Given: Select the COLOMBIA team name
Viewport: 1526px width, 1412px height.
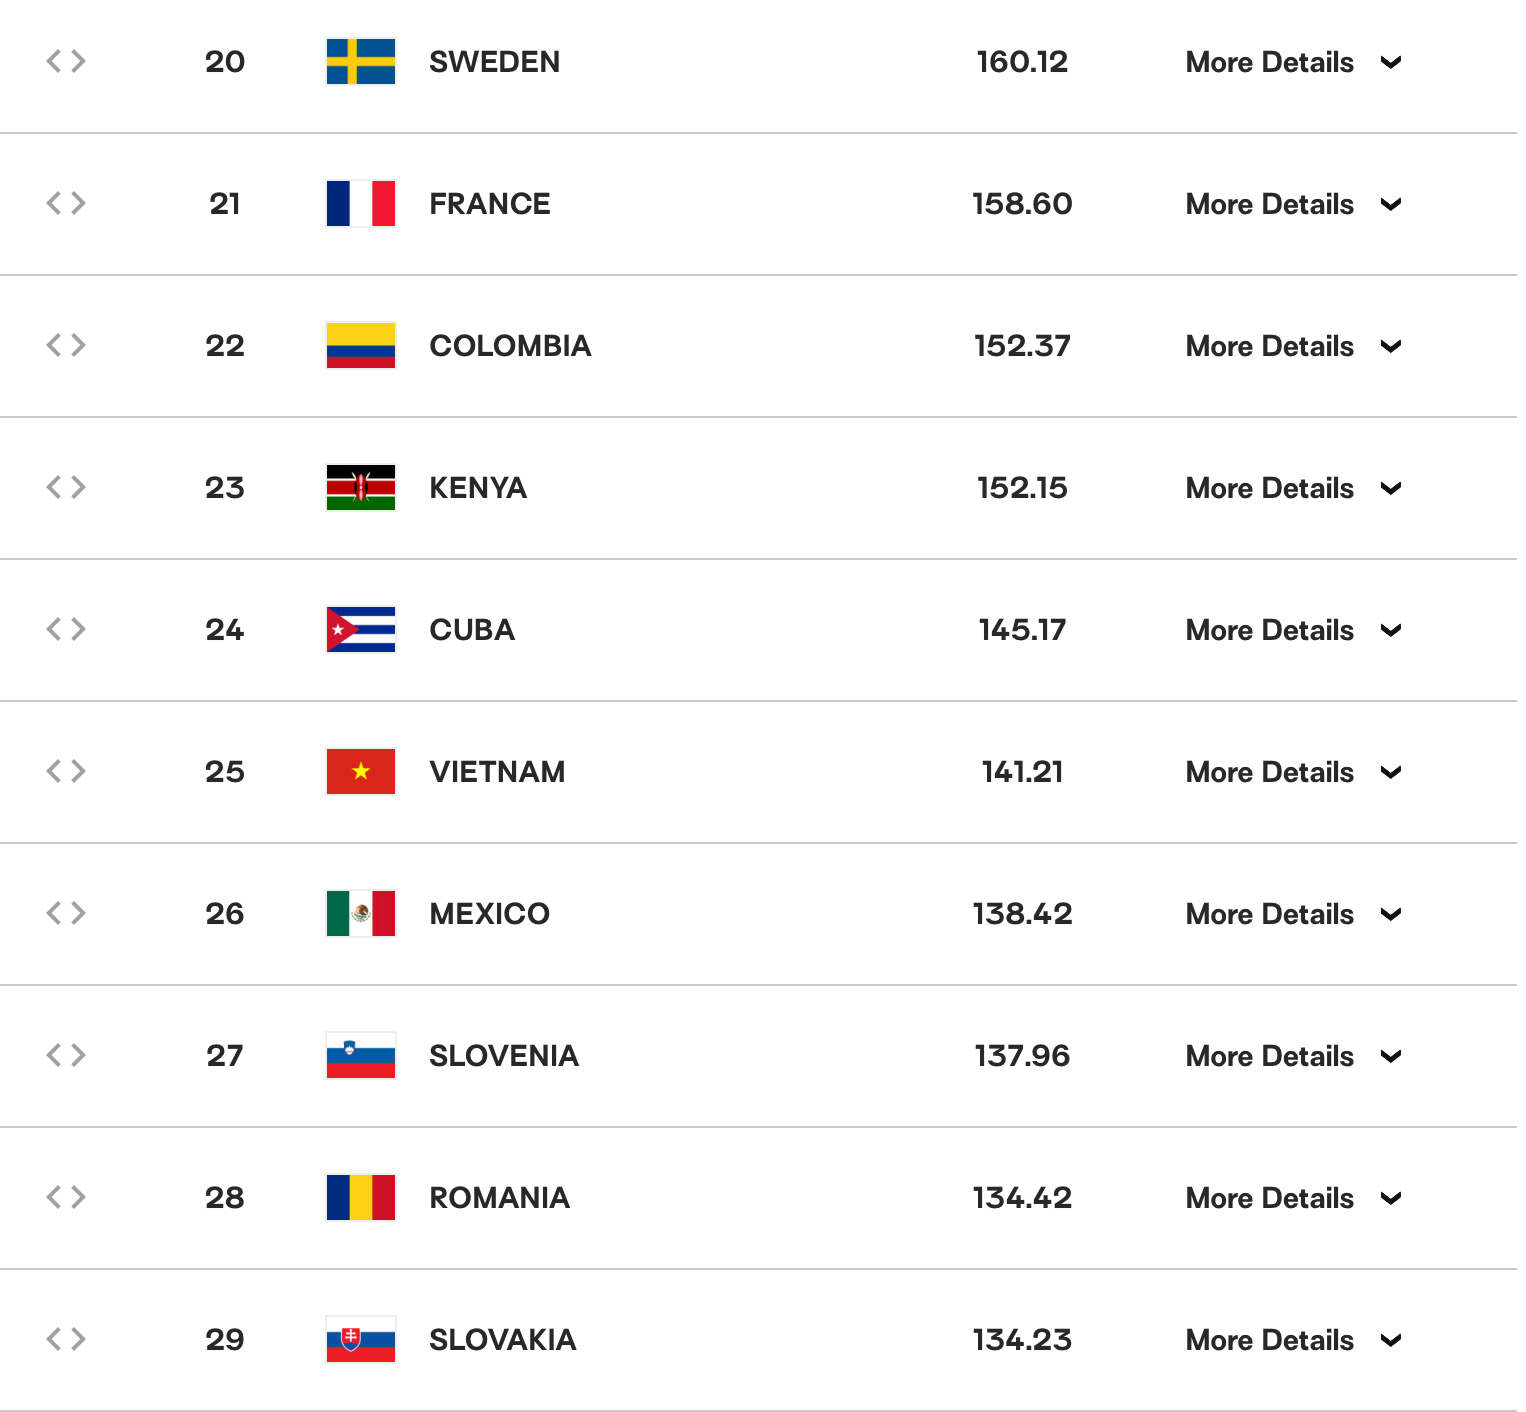Looking at the screenshot, I should click(x=510, y=346).
